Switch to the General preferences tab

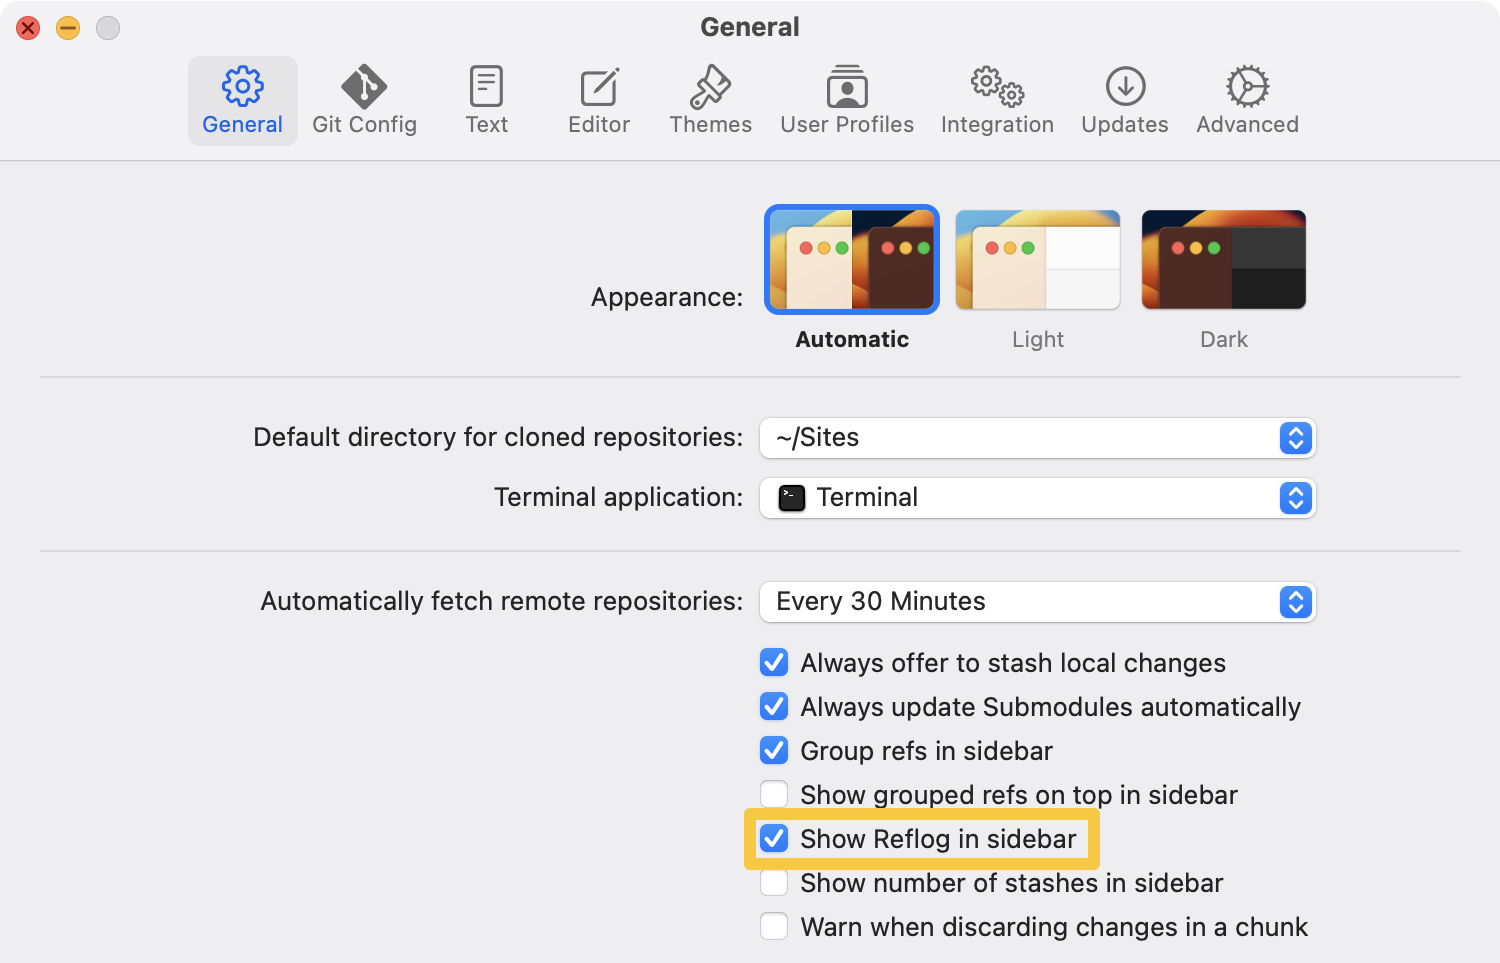coord(242,98)
